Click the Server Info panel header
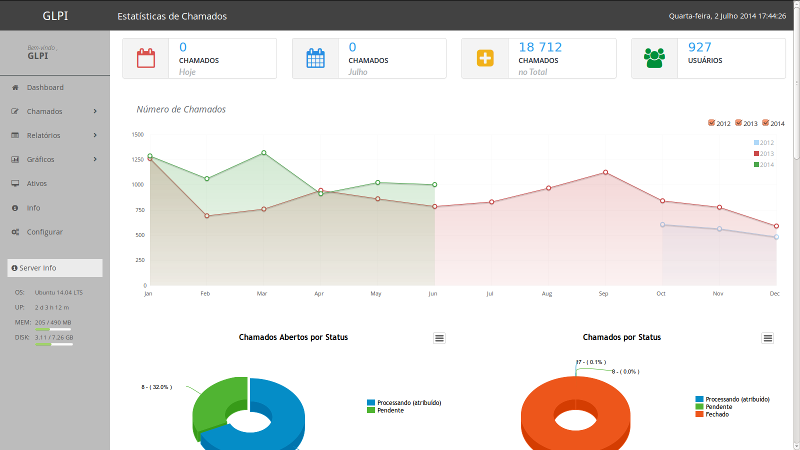Image resolution: width=800 pixels, height=450 pixels. point(55,268)
